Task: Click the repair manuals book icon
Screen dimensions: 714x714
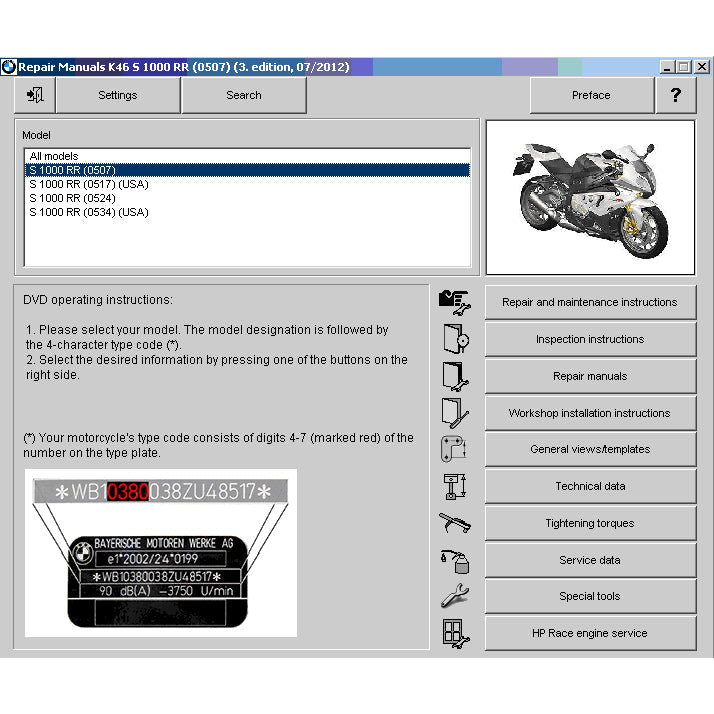Action: [454, 376]
